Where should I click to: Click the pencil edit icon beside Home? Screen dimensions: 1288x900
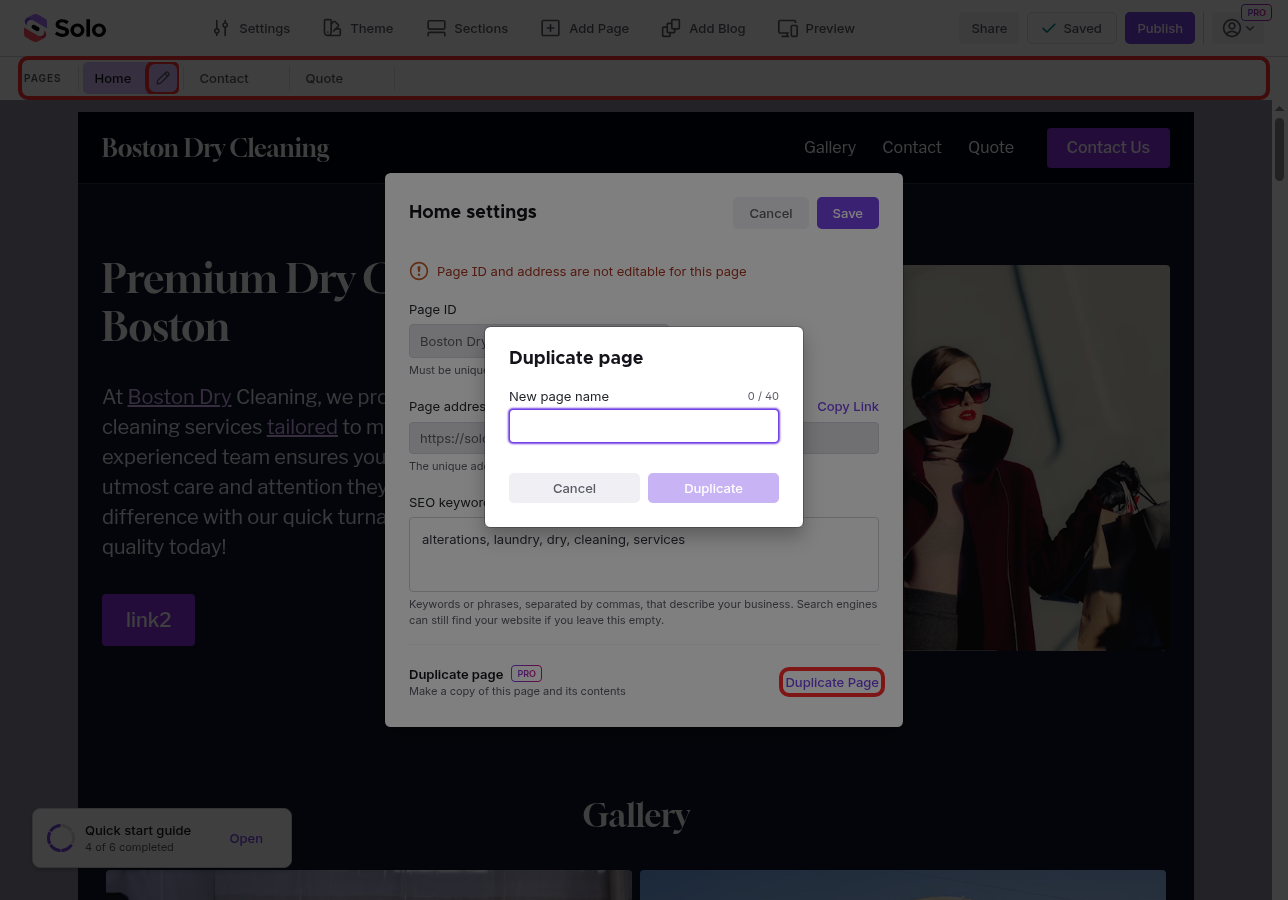coord(163,78)
